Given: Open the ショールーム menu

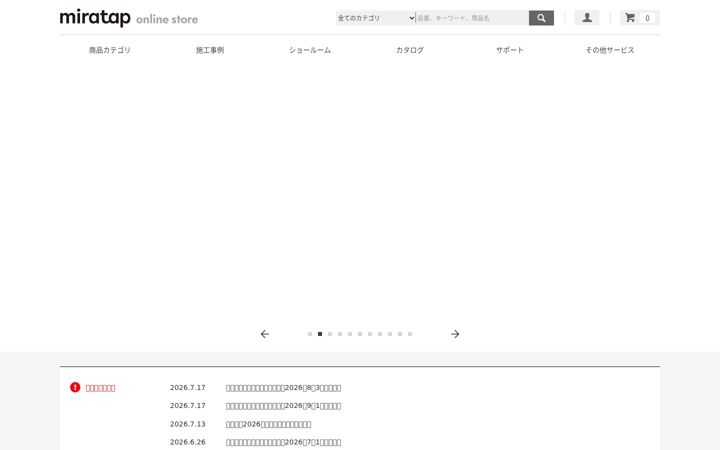Looking at the screenshot, I should [x=310, y=50].
